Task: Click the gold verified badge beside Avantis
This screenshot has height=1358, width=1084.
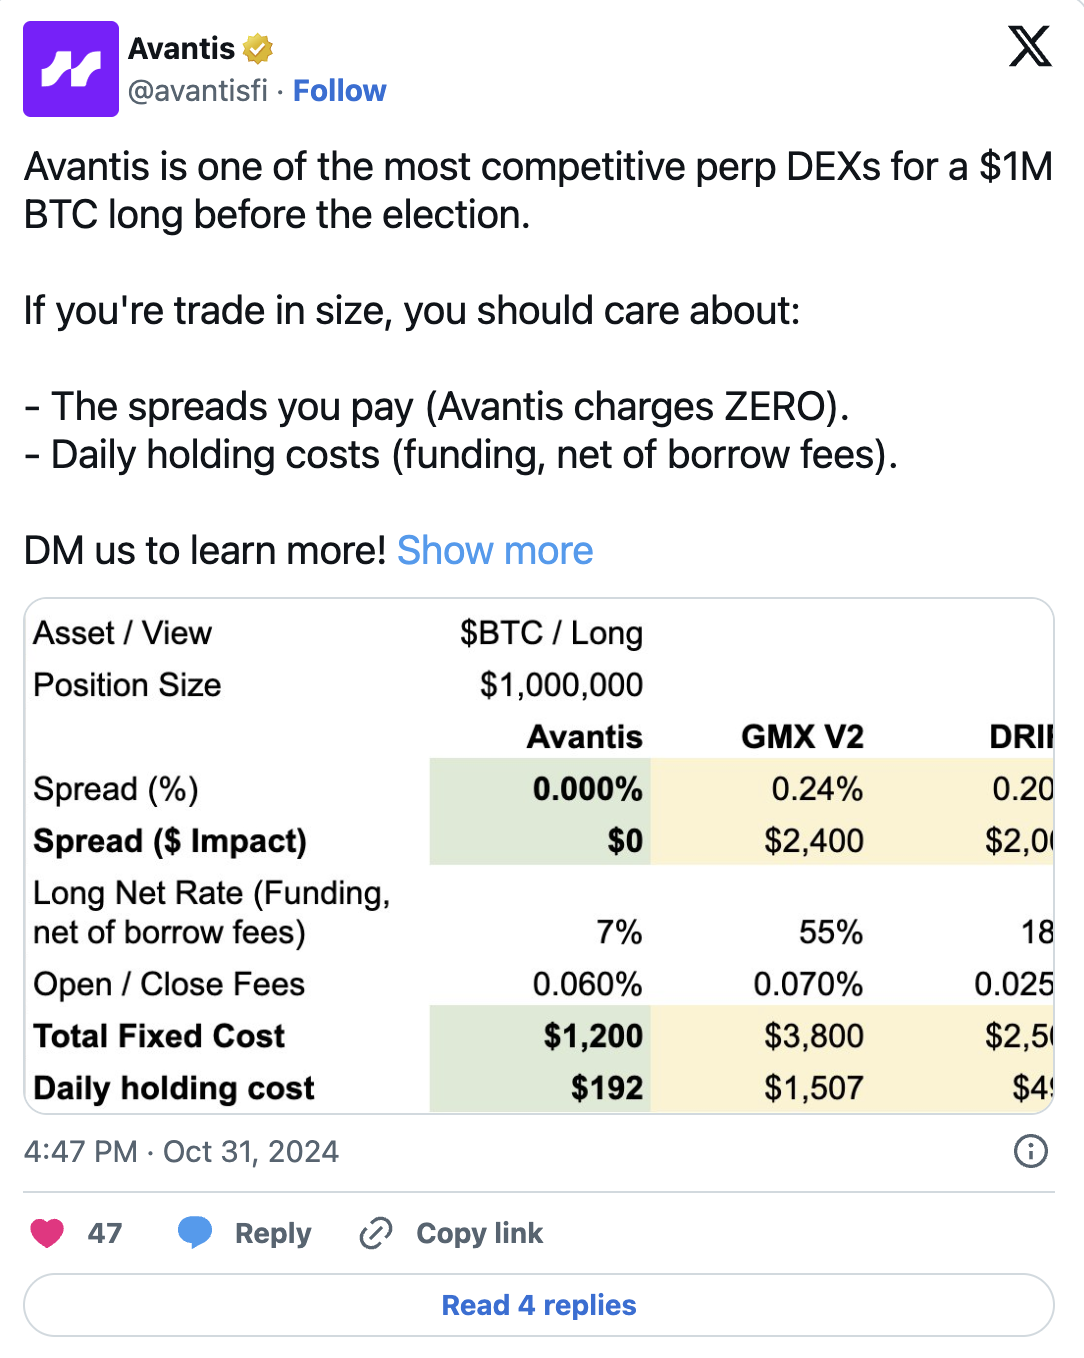Action: pos(258,48)
